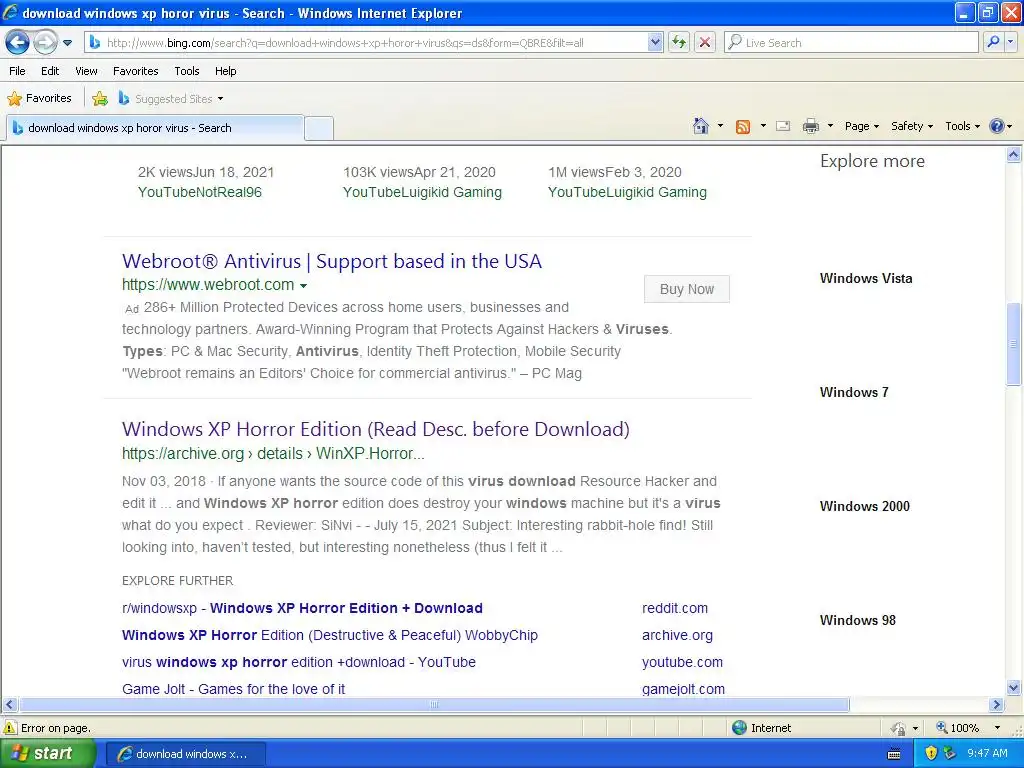Click the Add to Favorites Bar icon
1024x768 pixels.
coord(100,99)
